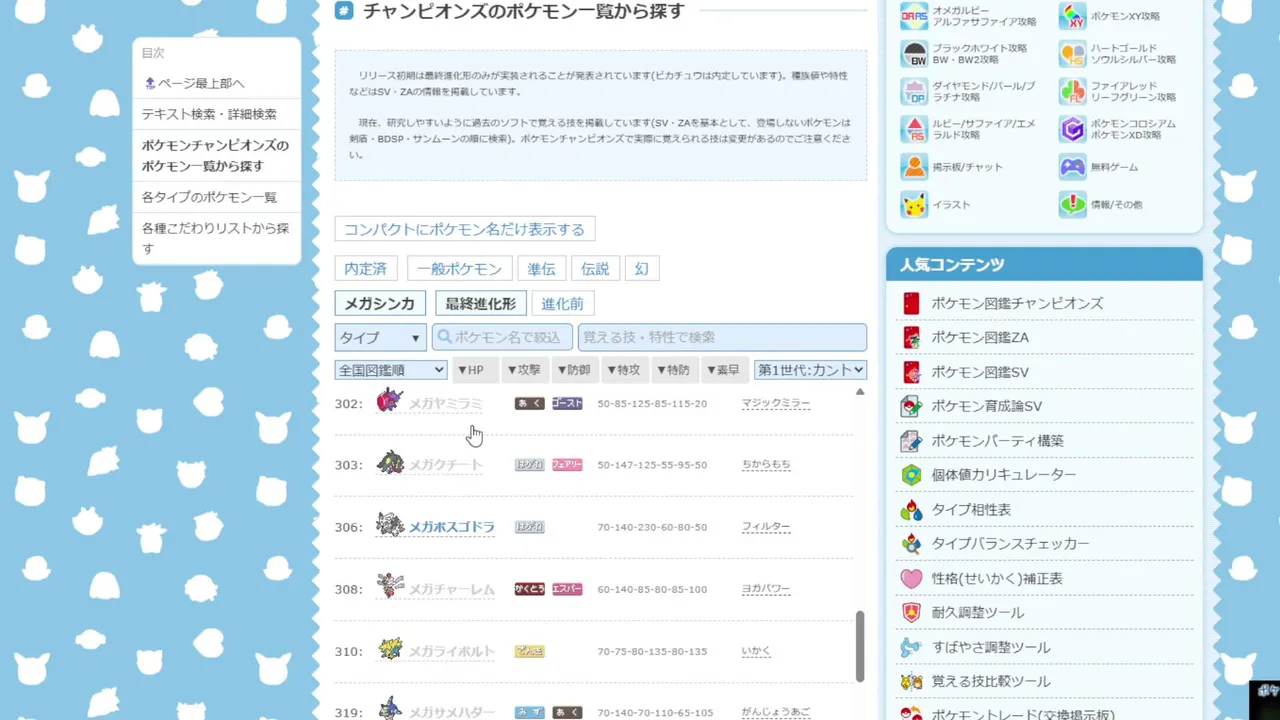This screenshot has height=720, width=1280.
Task: Click the list scroll-up arrow
Action: tap(860, 392)
